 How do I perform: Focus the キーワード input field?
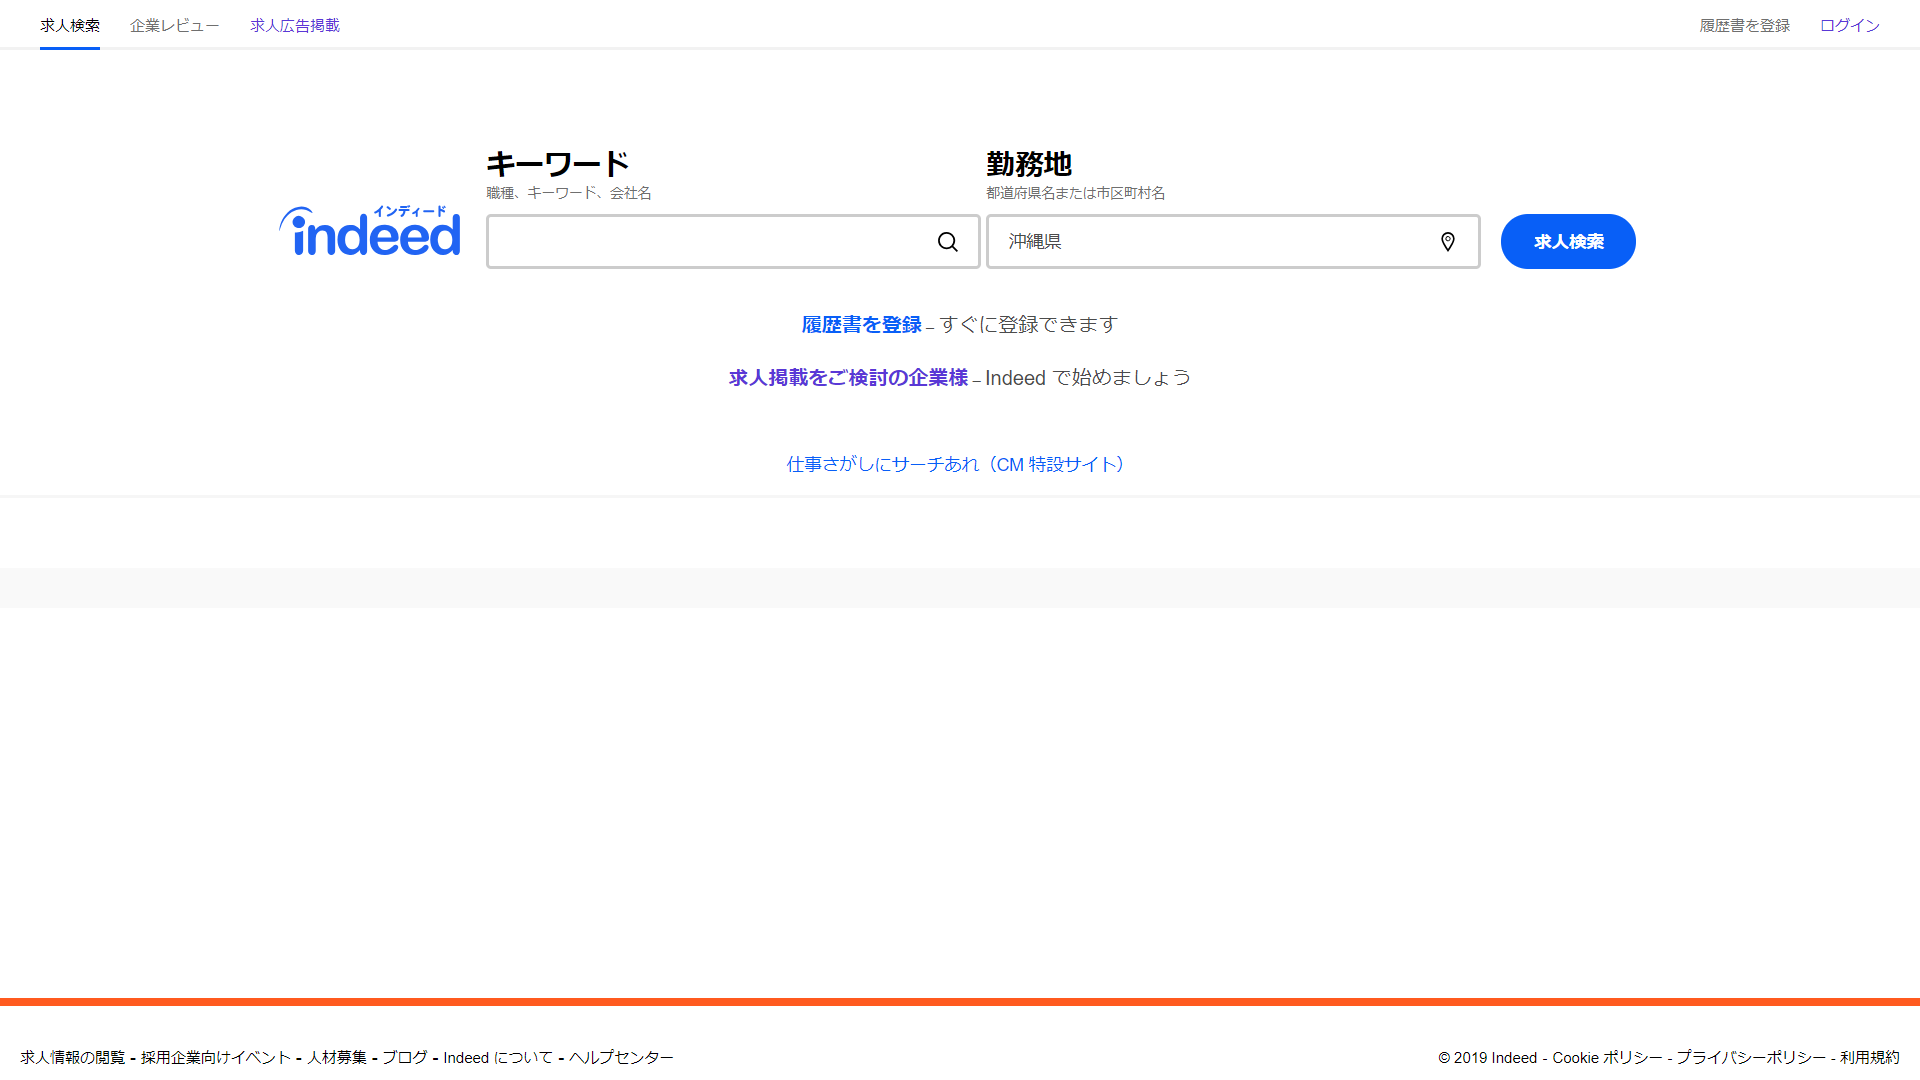coord(733,241)
